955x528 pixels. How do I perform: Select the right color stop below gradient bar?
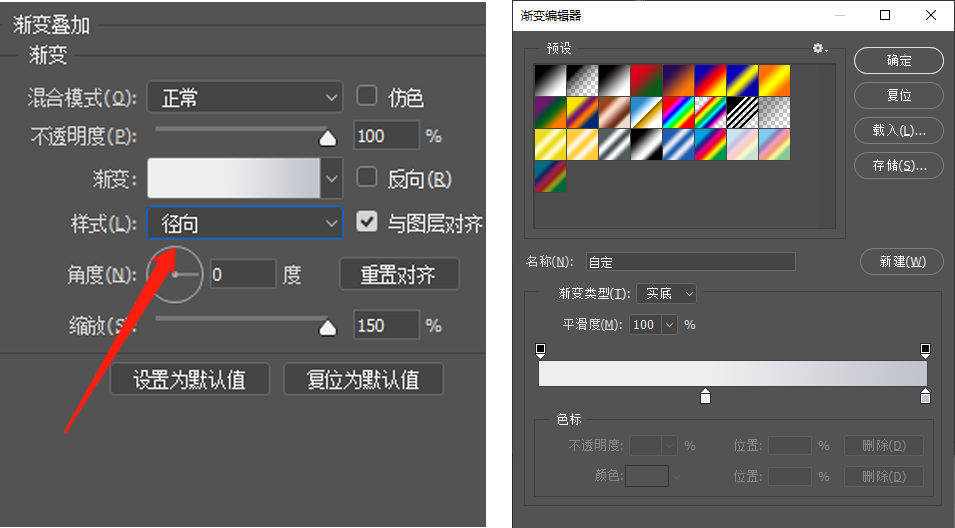[925, 397]
